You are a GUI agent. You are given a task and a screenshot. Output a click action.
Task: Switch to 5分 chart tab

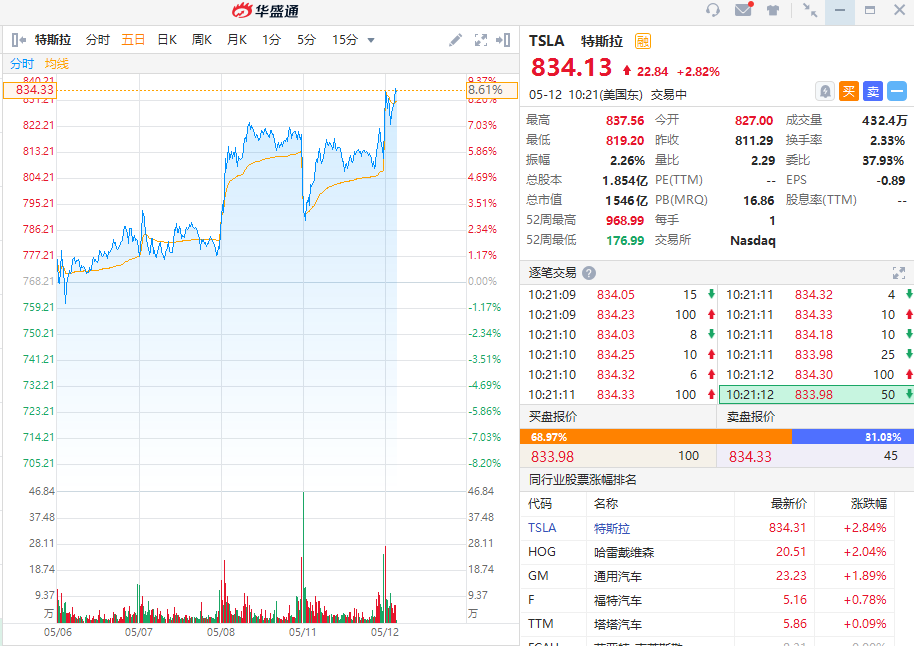[x=306, y=40]
